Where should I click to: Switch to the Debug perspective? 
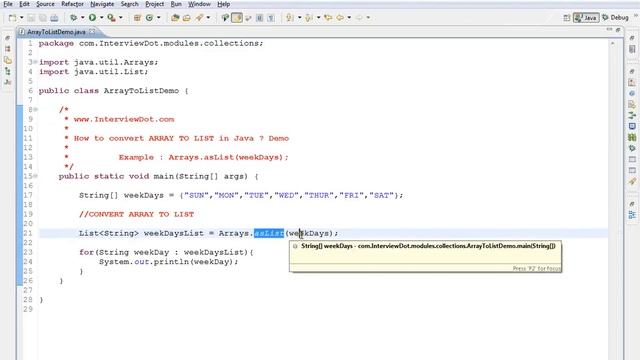click(x=616, y=18)
